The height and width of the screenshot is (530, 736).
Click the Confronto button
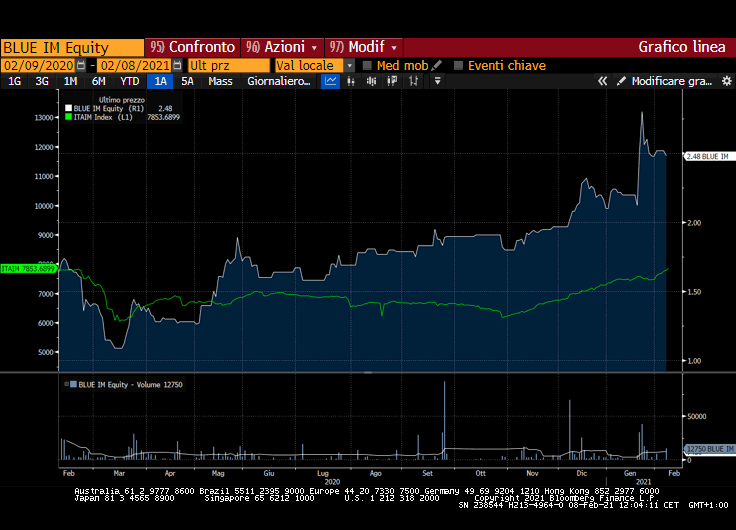(x=192, y=47)
